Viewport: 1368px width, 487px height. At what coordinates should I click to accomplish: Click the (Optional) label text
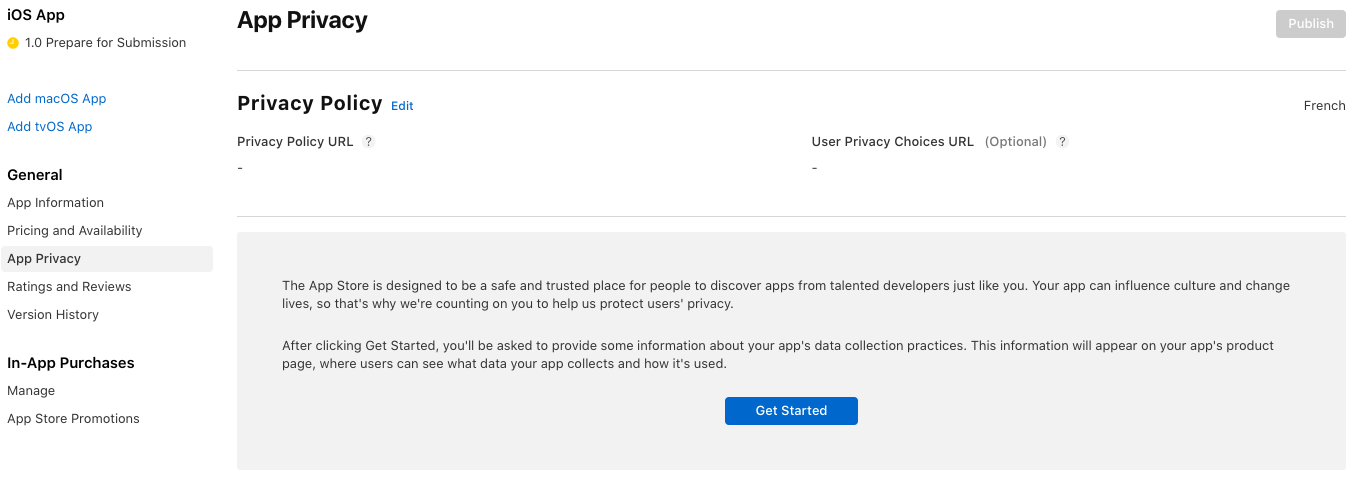1015,142
